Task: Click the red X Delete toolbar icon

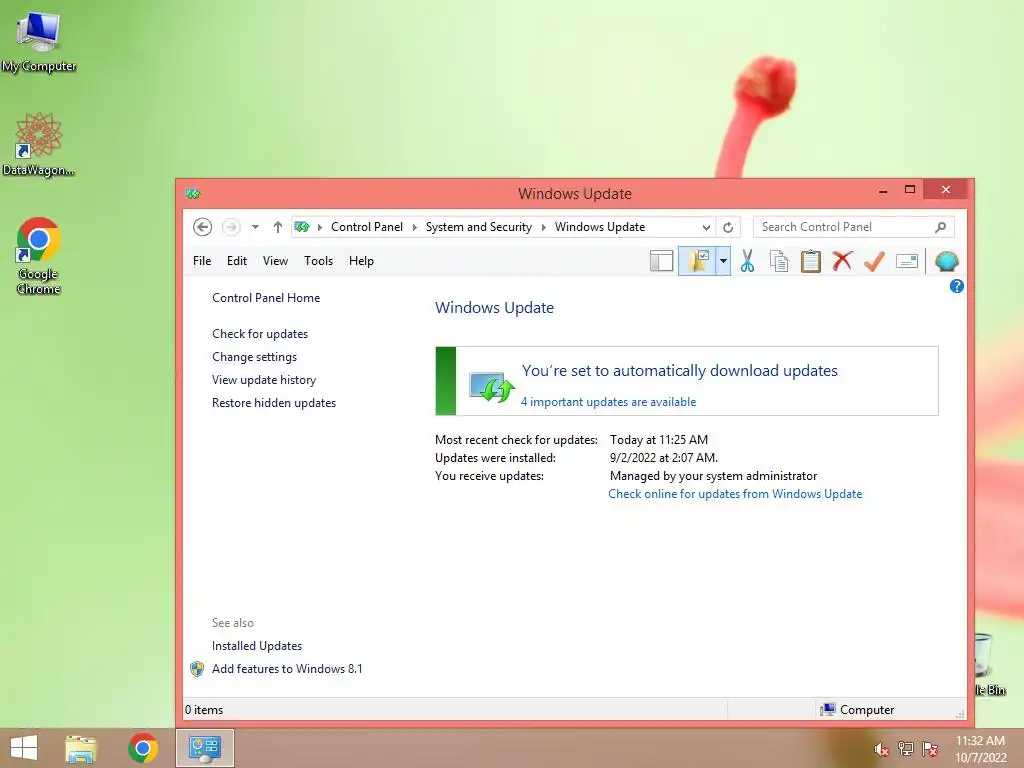Action: click(x=842, y=261)
